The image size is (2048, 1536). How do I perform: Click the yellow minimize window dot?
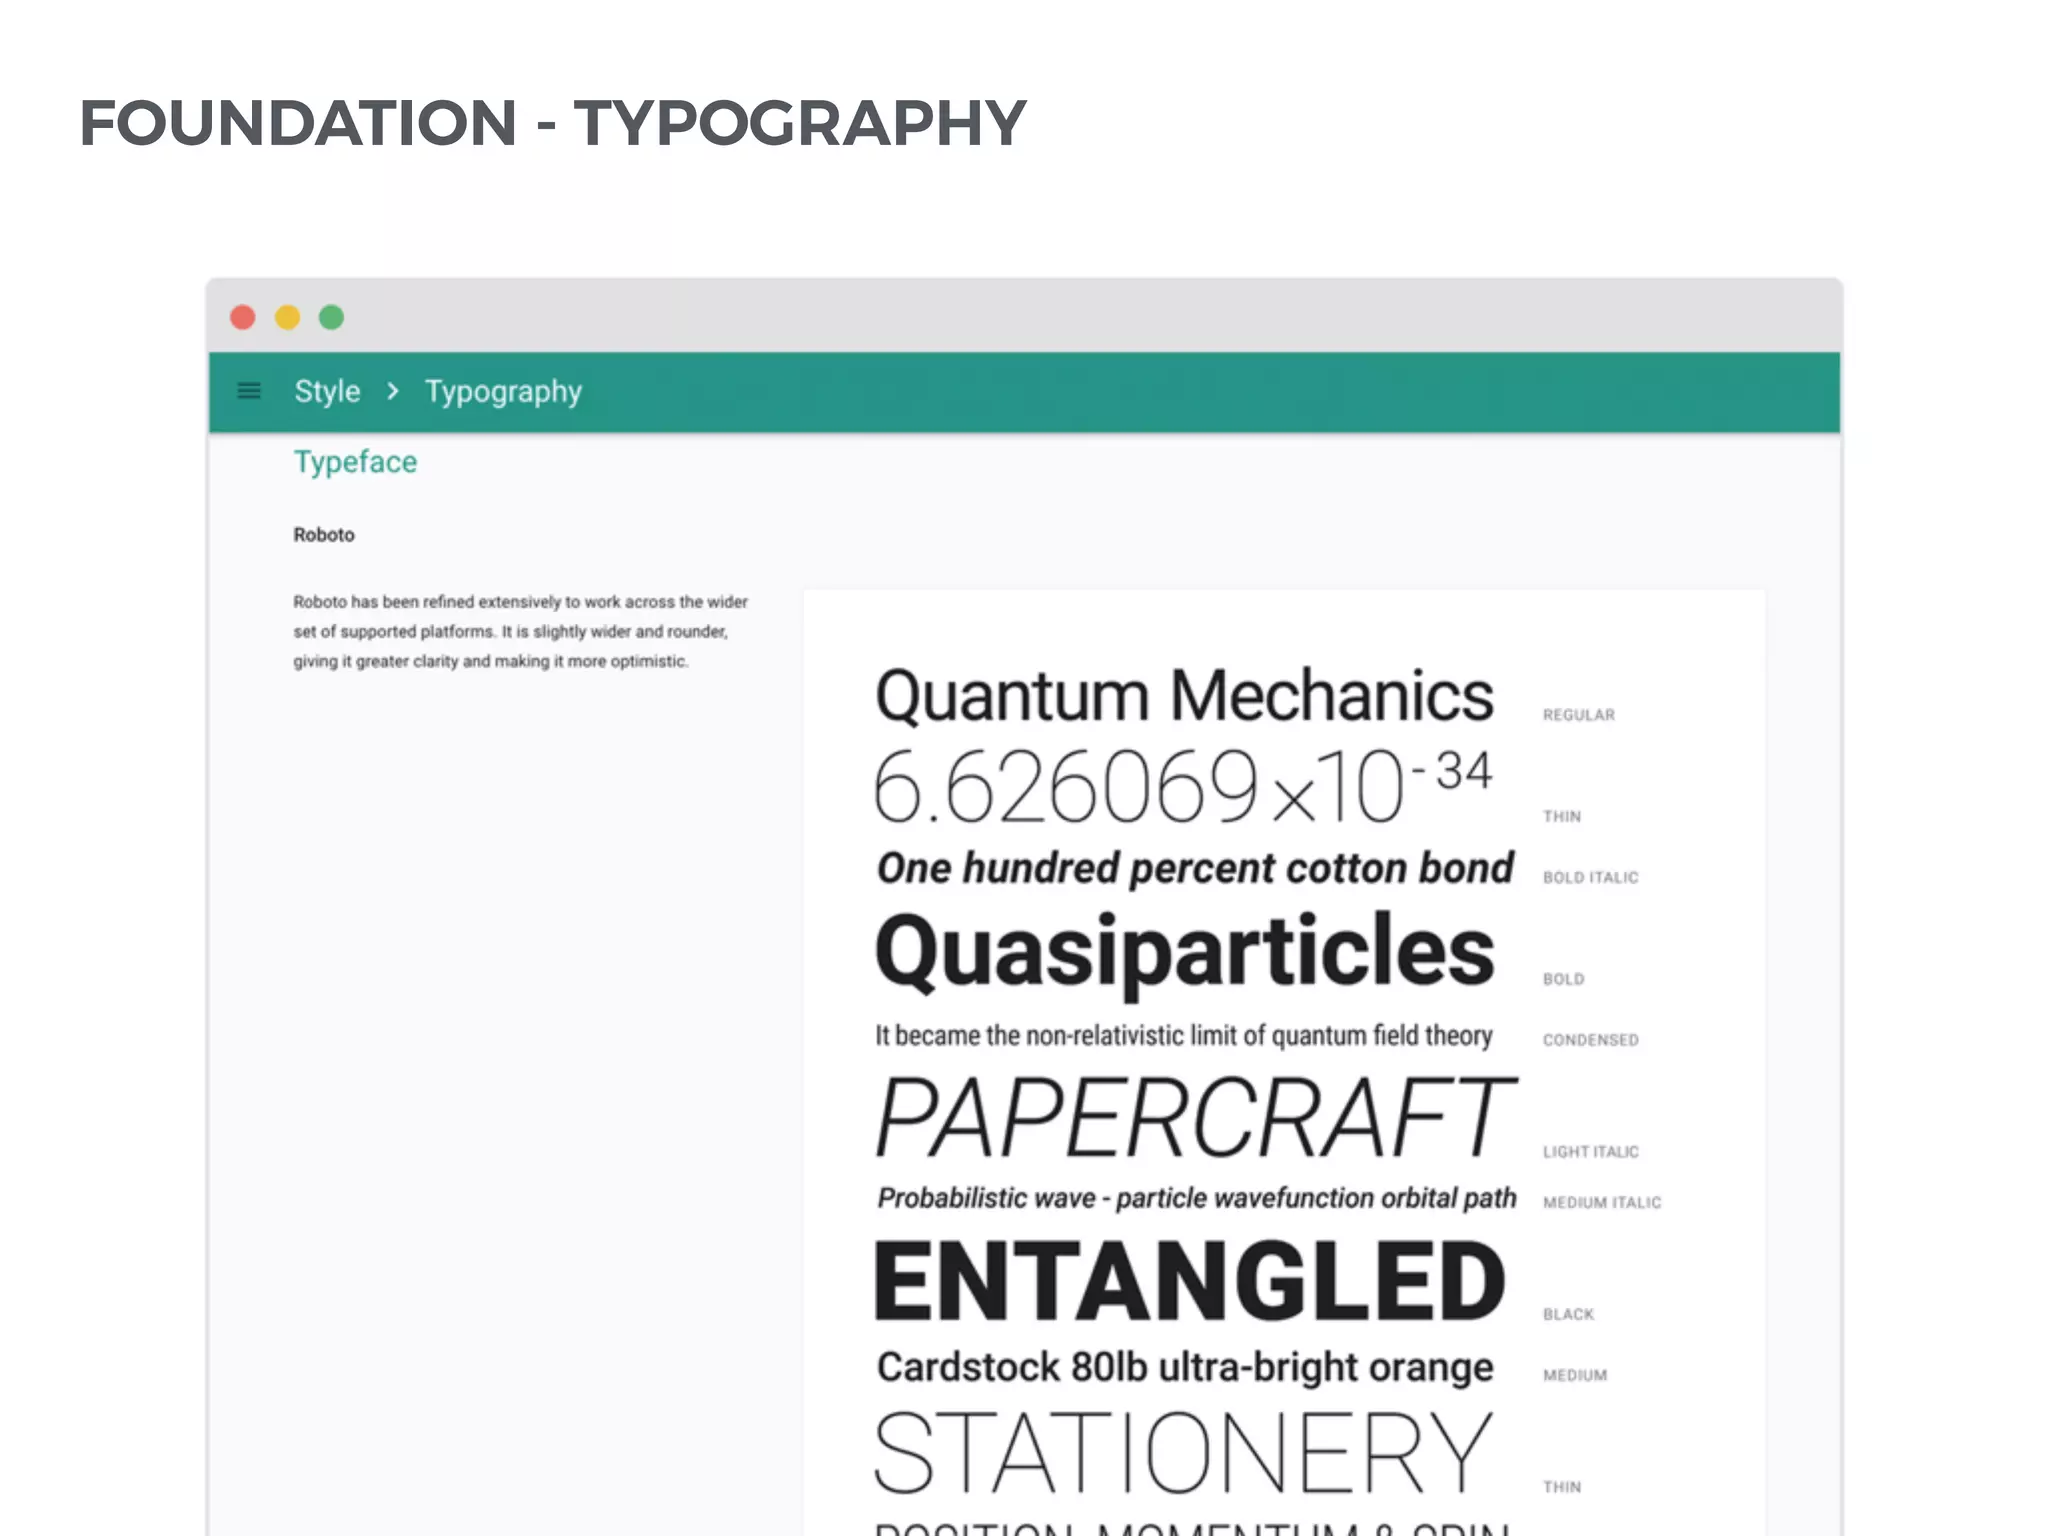click(287, 317)
